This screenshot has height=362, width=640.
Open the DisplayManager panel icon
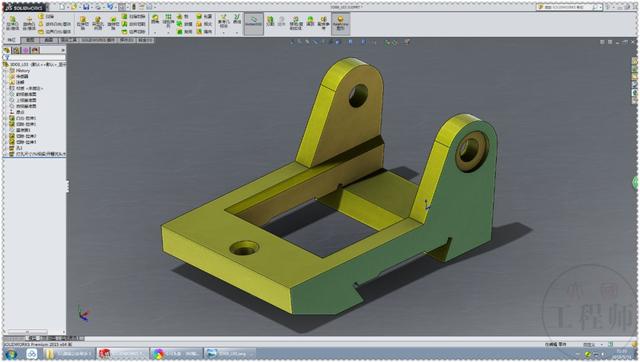click(x=36, y=50)
